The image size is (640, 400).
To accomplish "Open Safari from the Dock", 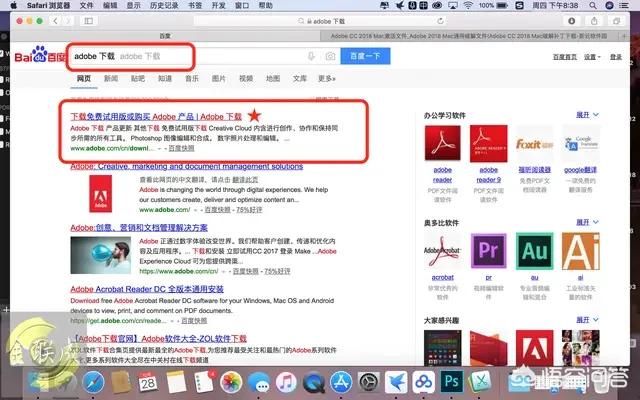I will tap(93, 383).
